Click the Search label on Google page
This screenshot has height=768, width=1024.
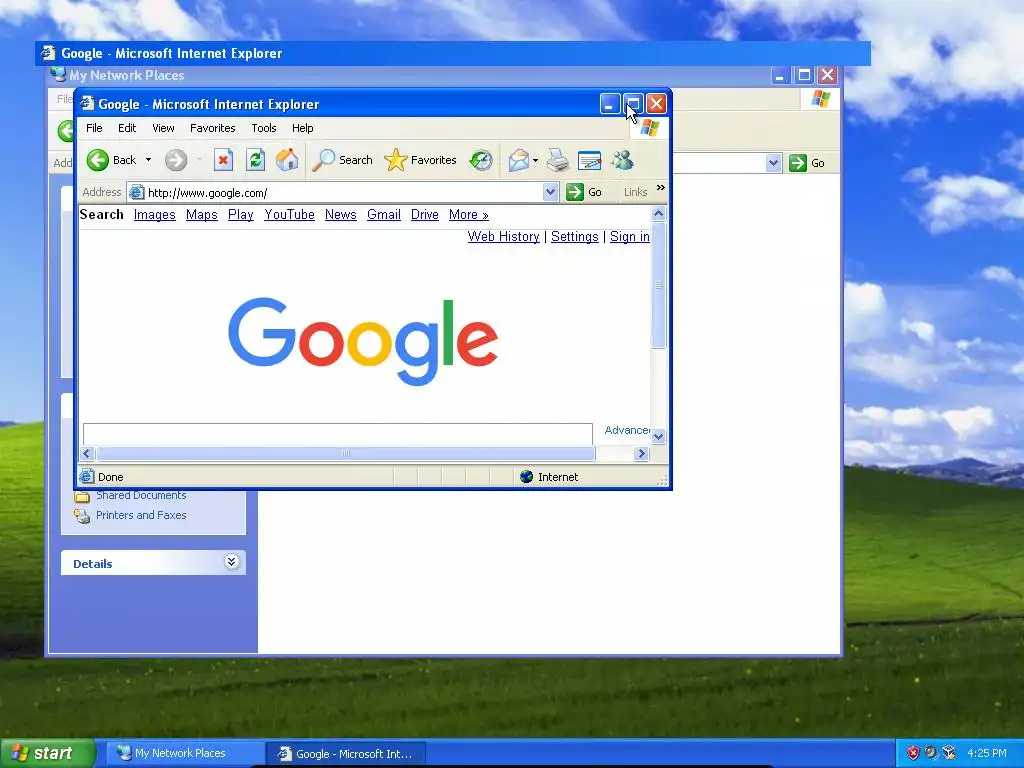click(101, 214)
